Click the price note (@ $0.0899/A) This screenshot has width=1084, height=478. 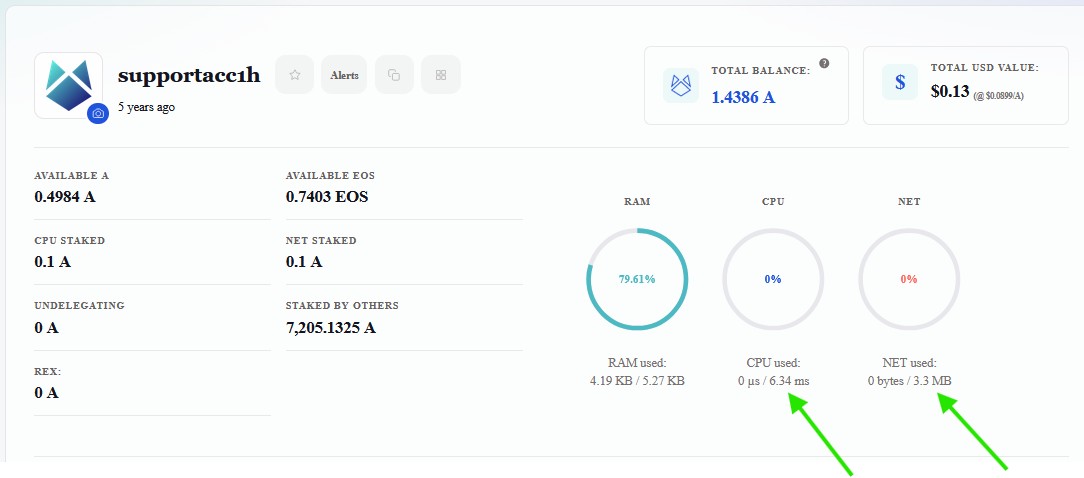[998, 95]
